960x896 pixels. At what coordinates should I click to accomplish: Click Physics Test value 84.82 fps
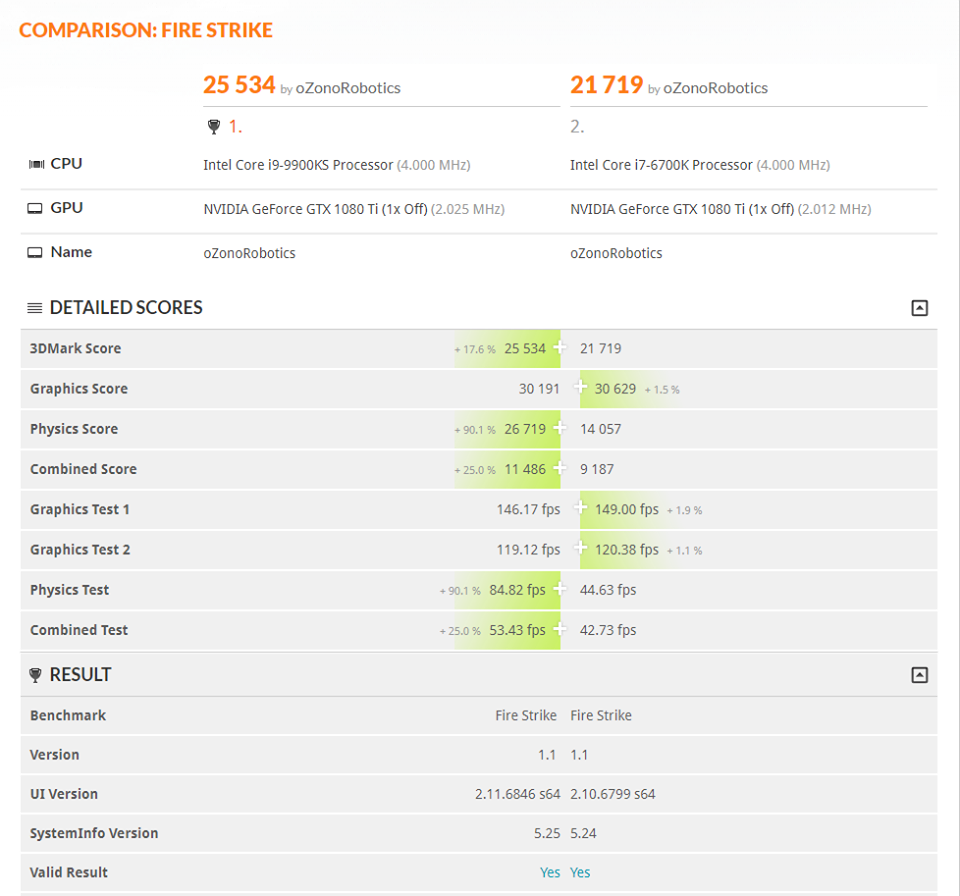[x=517, y=590]
